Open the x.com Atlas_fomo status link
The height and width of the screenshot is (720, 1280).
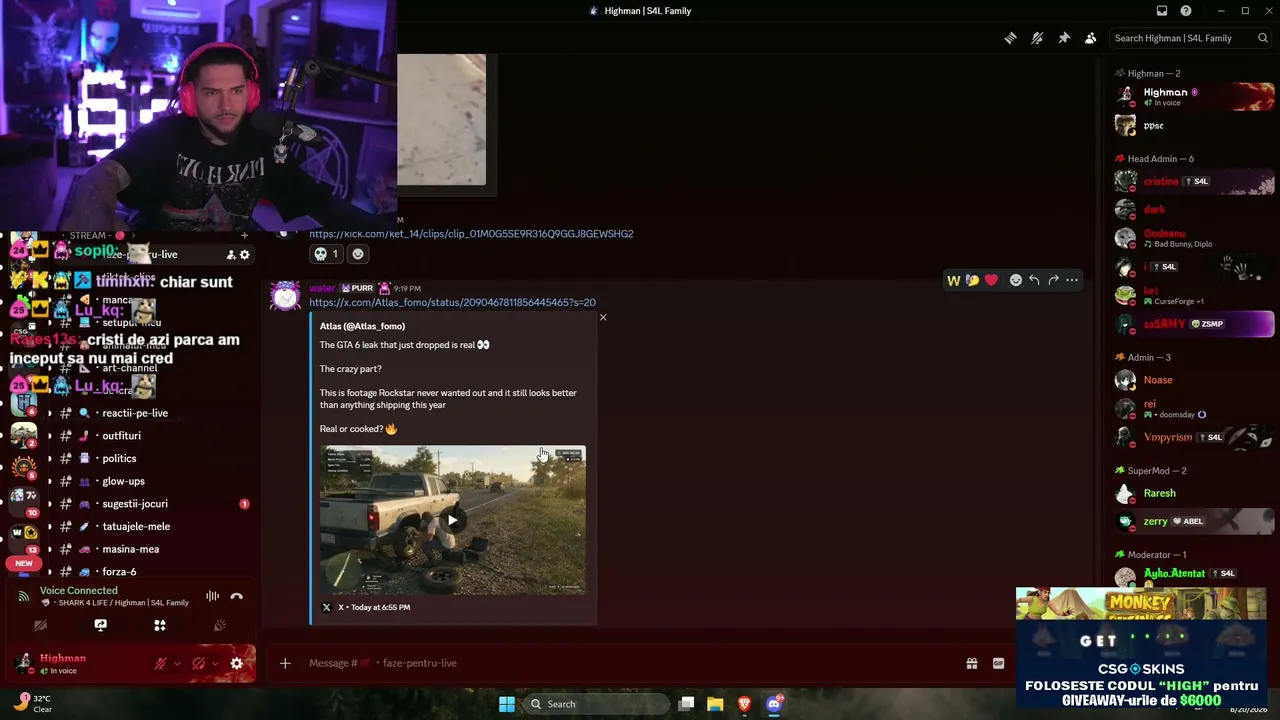pos(452,302)
